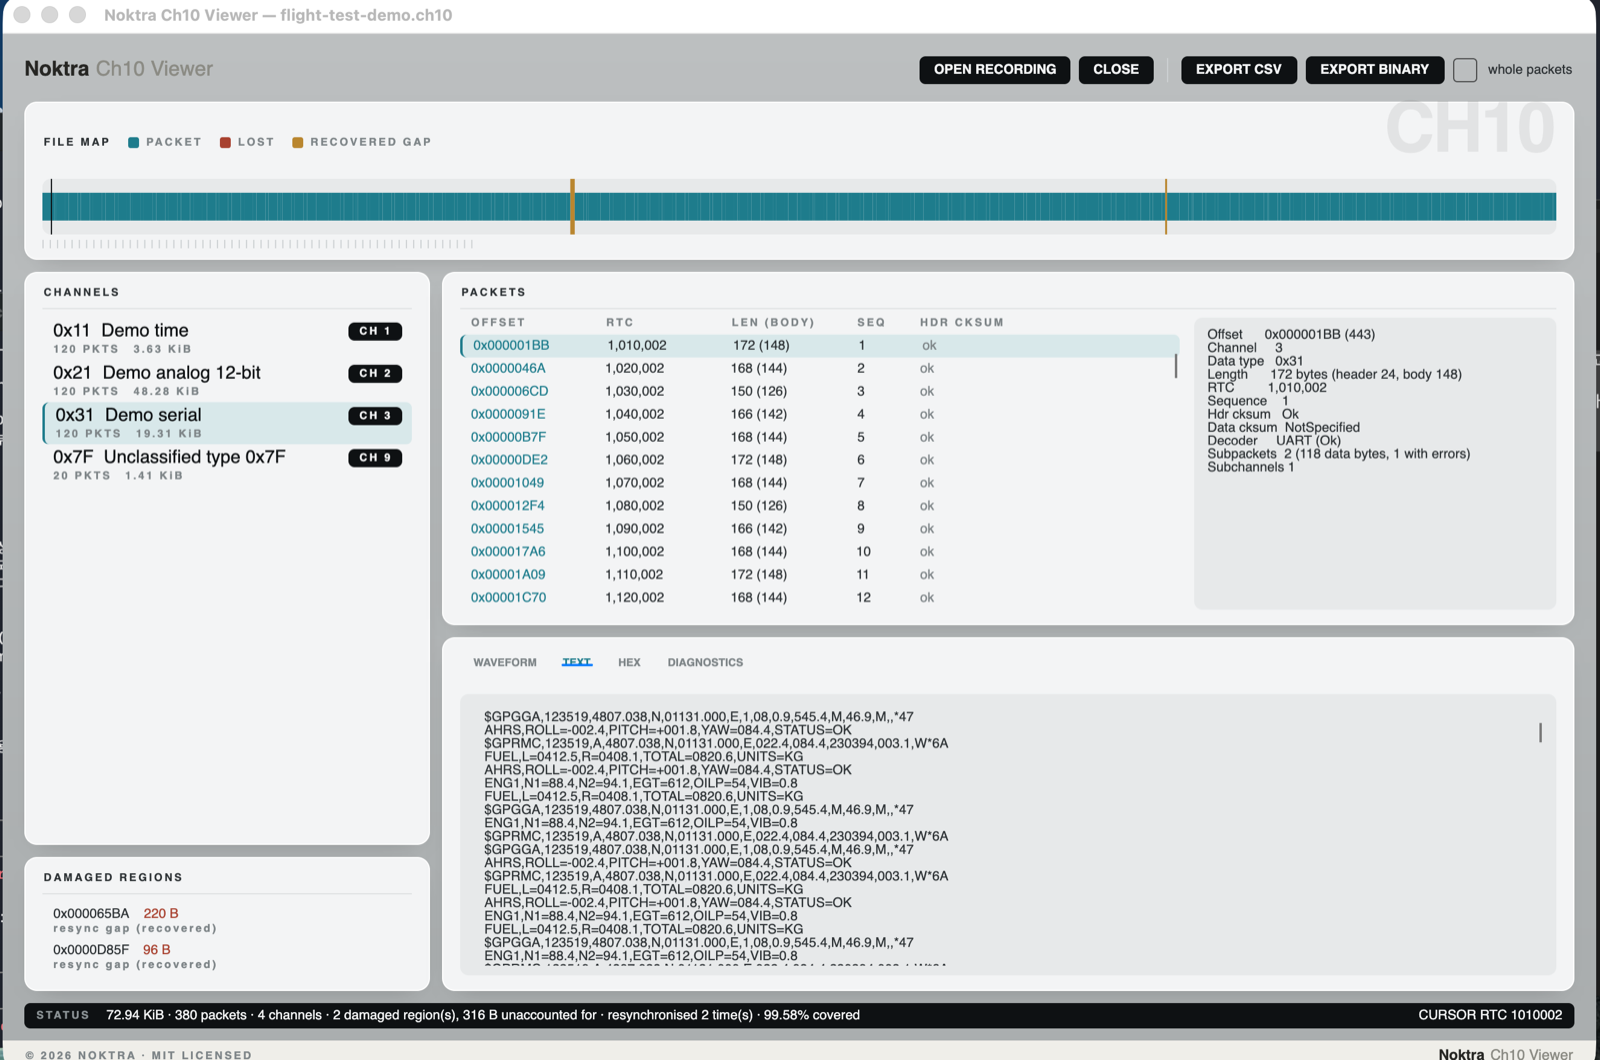Image resolution: width=1600 pixels, height=1060 pixels.
Task: Click RTC value 1,060,002
Action: click(x=635, y=460)
